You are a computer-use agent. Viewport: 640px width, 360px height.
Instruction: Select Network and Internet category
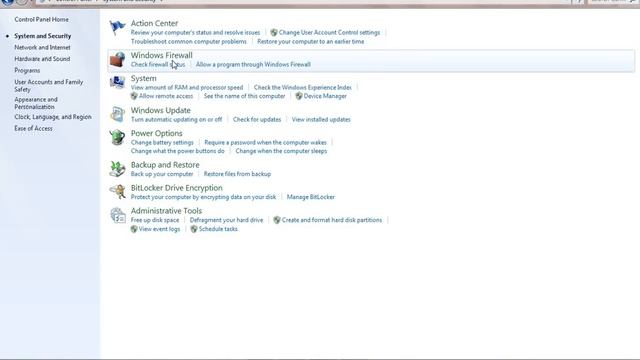tap(42, 47)
